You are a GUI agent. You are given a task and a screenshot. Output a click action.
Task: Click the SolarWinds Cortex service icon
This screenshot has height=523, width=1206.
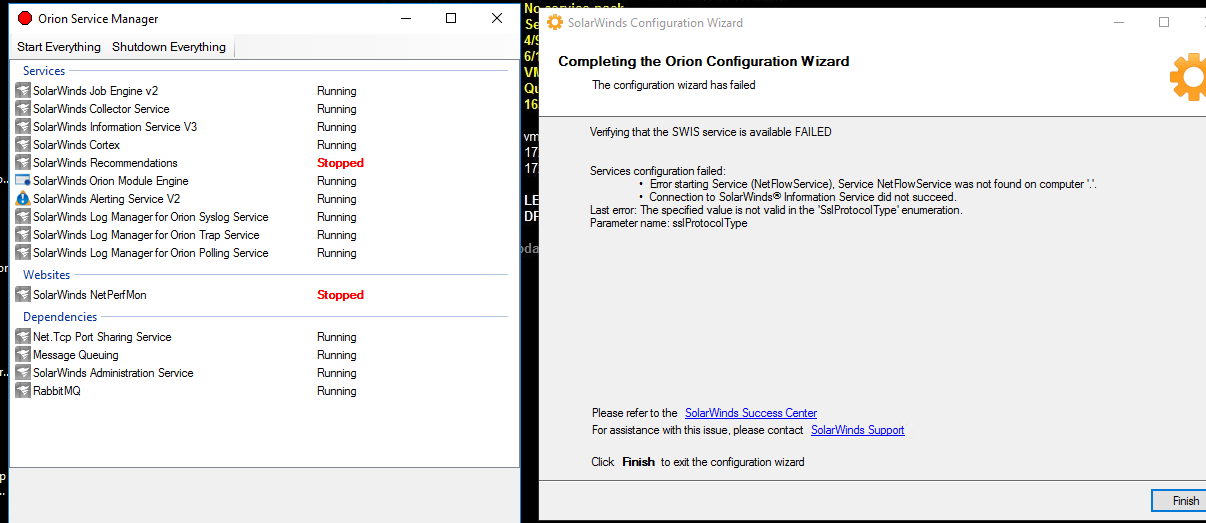pyautogui.click(x=24, y=145)
